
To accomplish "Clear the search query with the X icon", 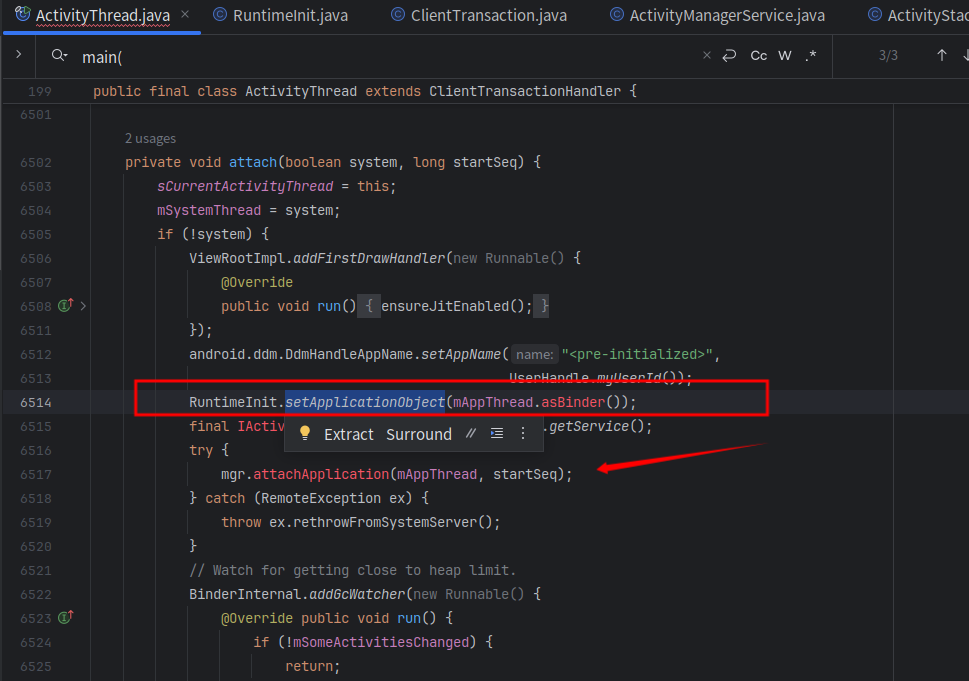I will (x=707, y=54).
